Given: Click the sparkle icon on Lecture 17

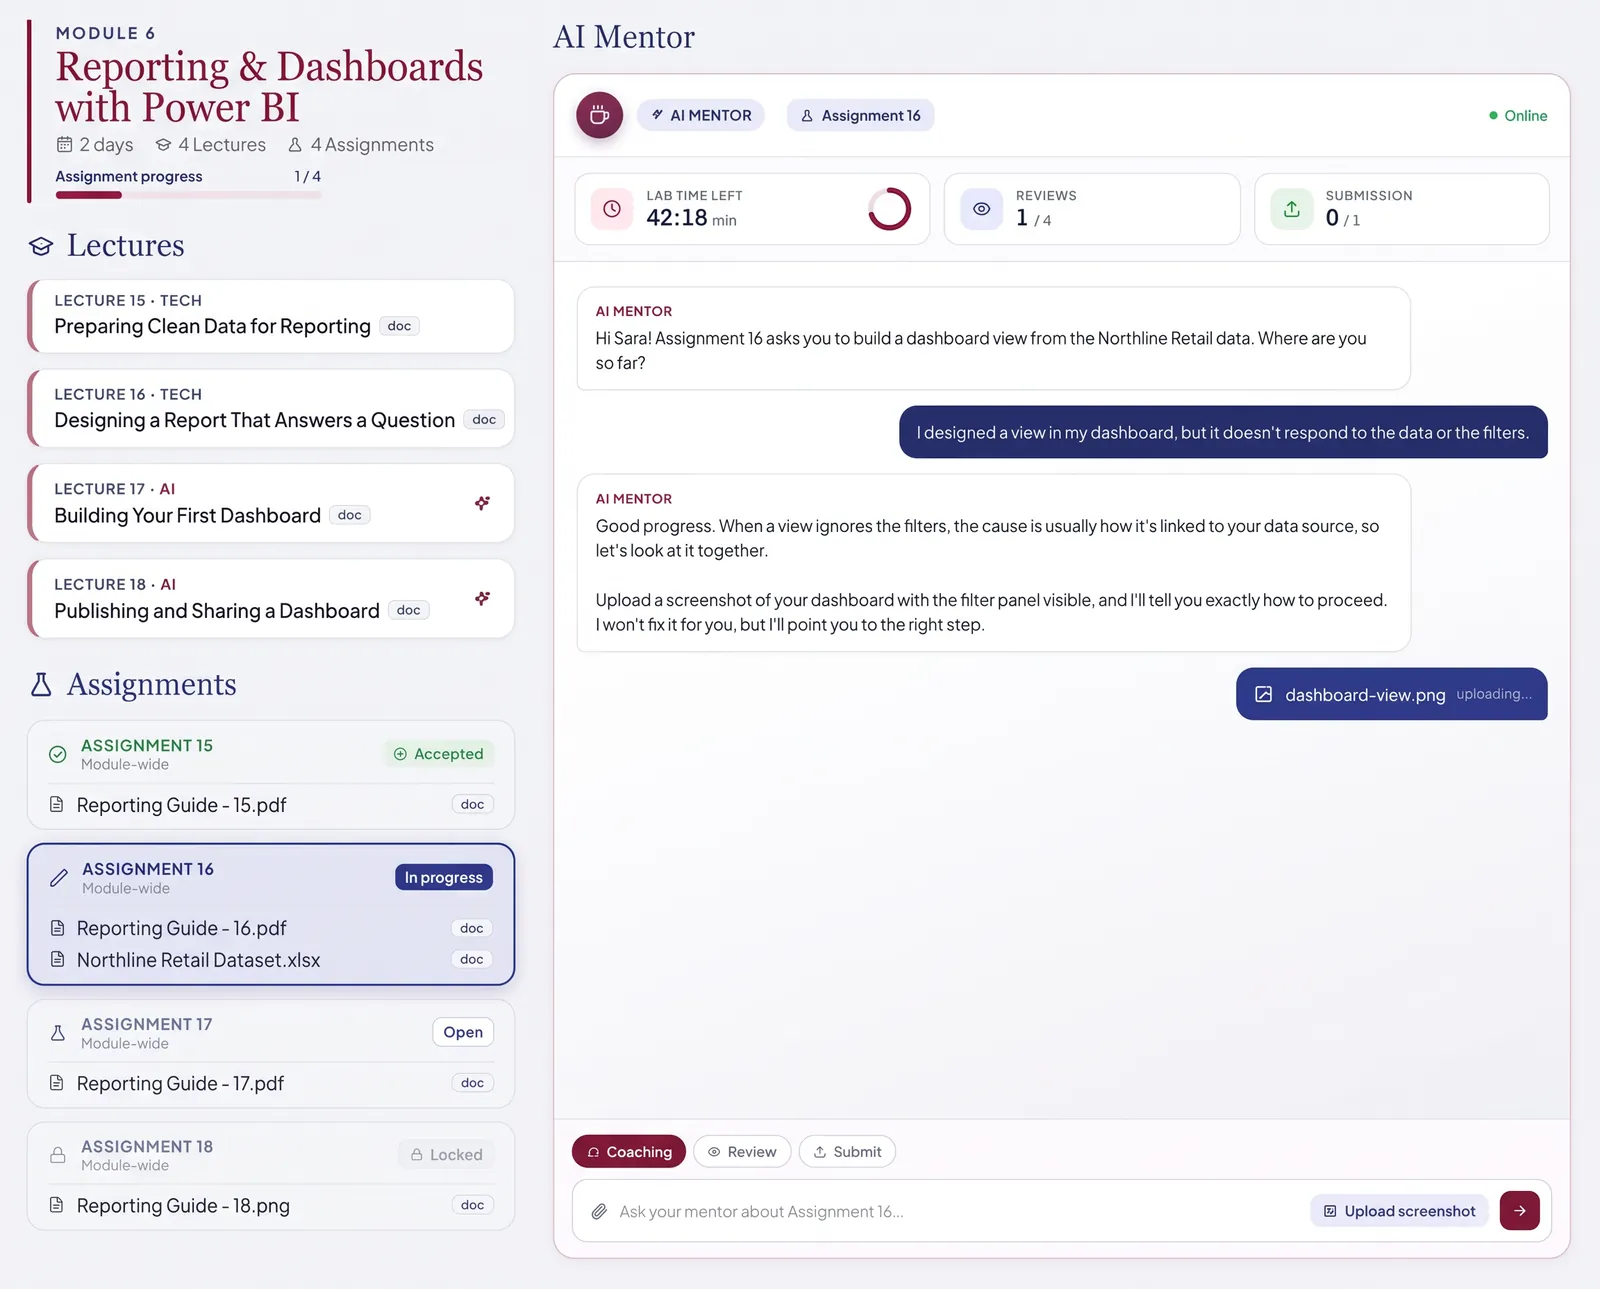Looking at the screenshot, I should (x=482, y=503).
